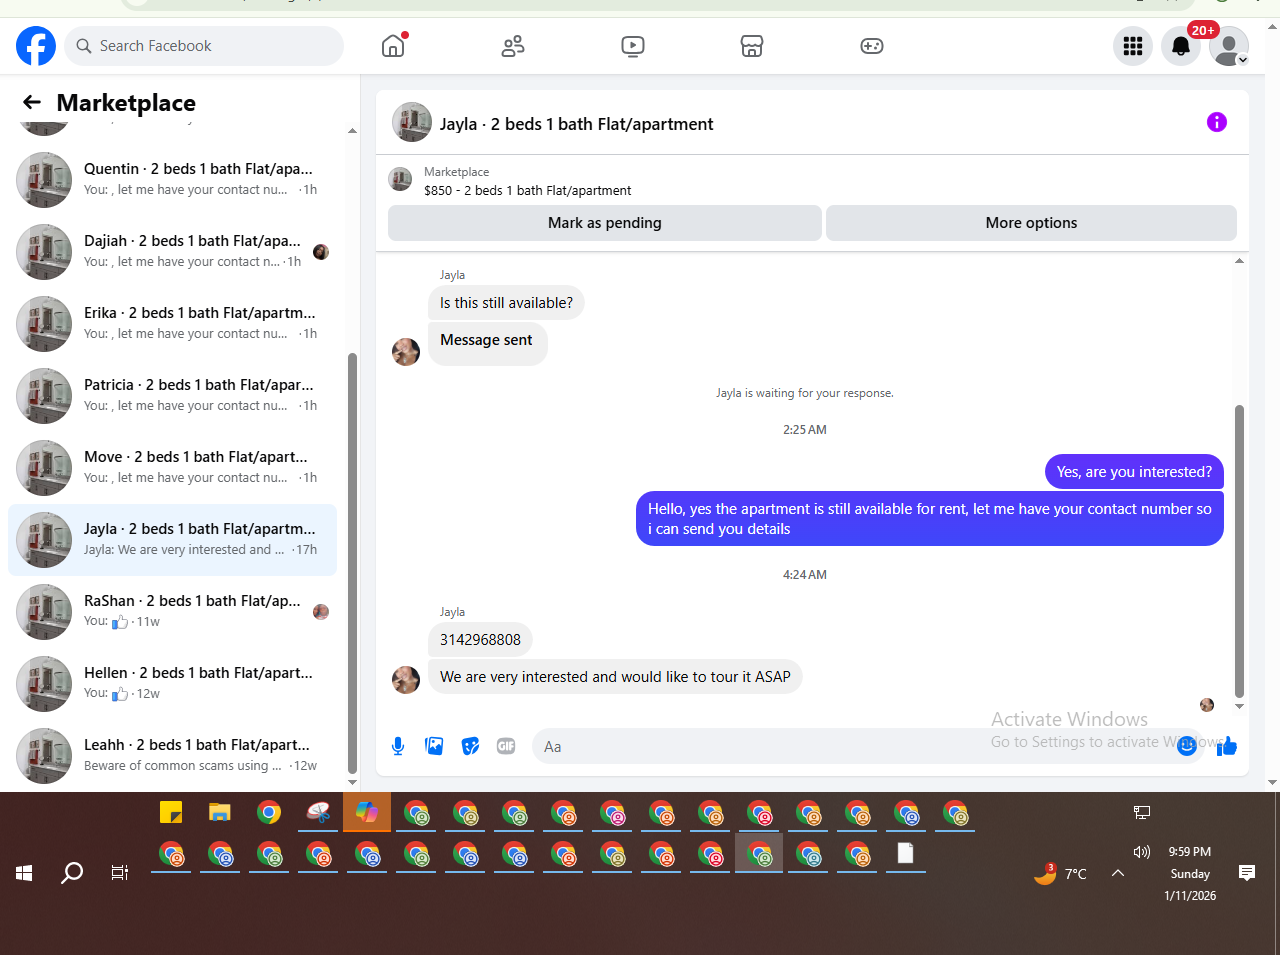The image size is (1280, 955).
Task: Attach a photo with the image icon
Action: pos(434,746)
